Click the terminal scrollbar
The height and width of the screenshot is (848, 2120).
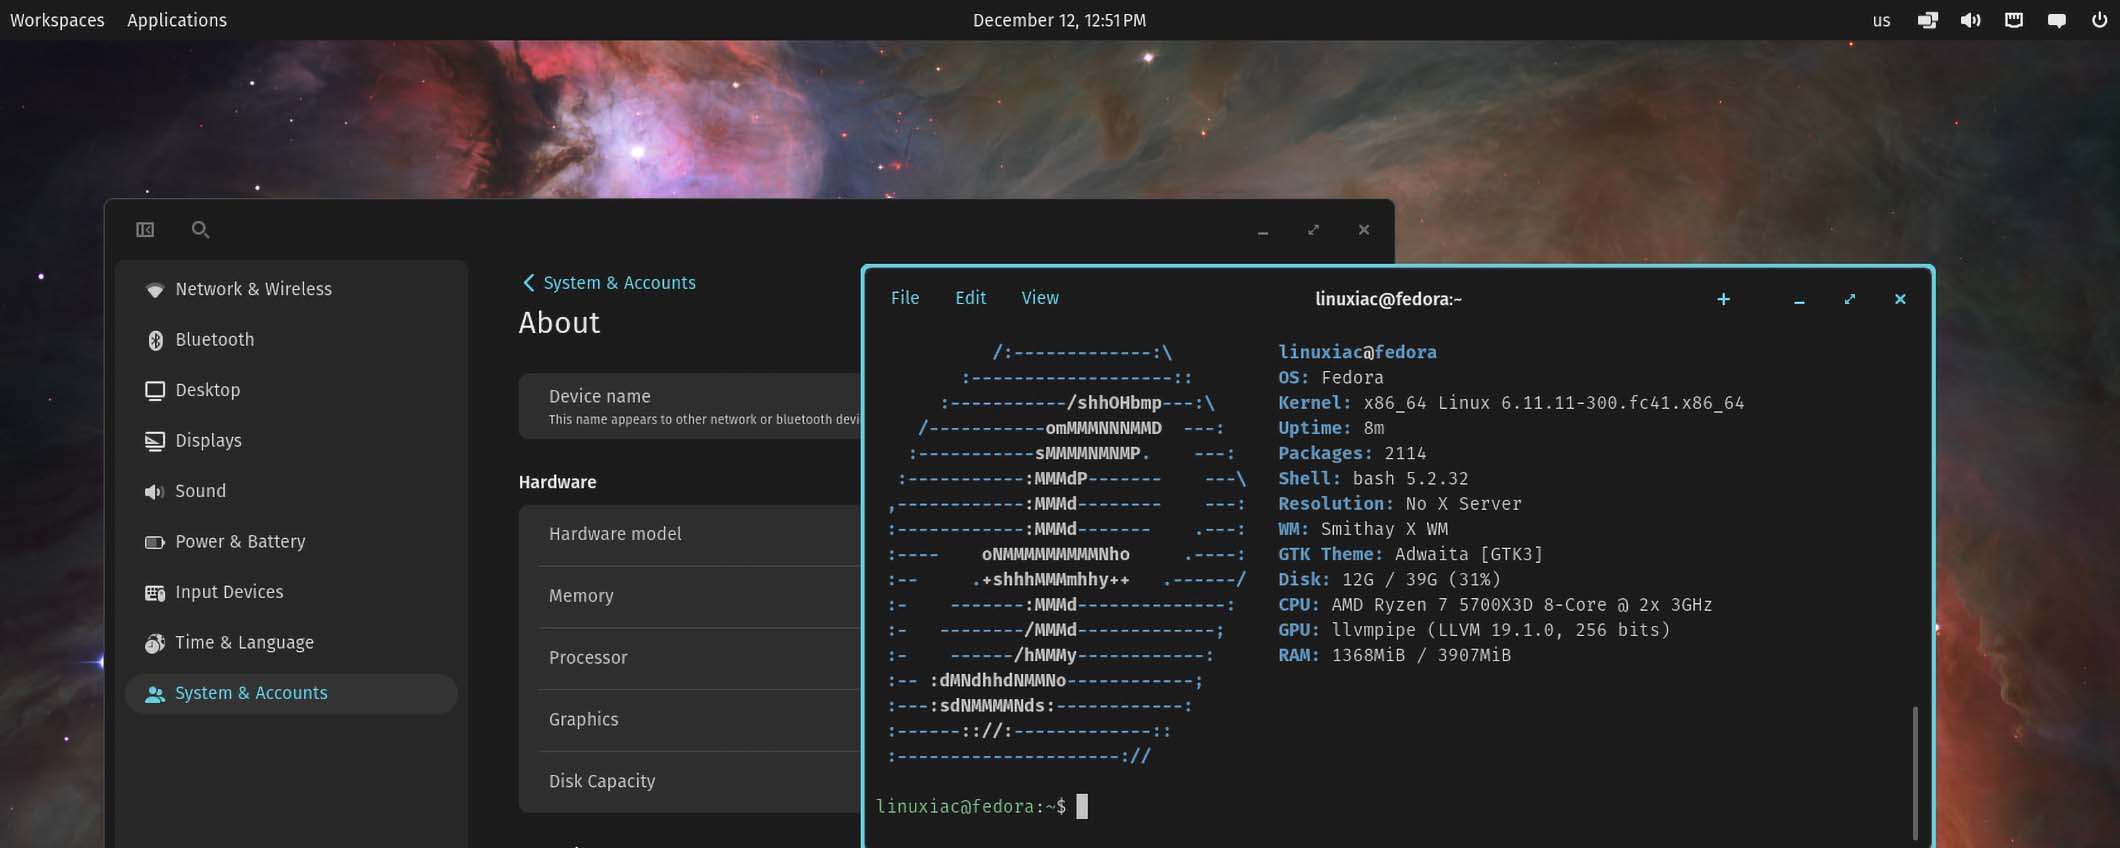pos(1915,772)
